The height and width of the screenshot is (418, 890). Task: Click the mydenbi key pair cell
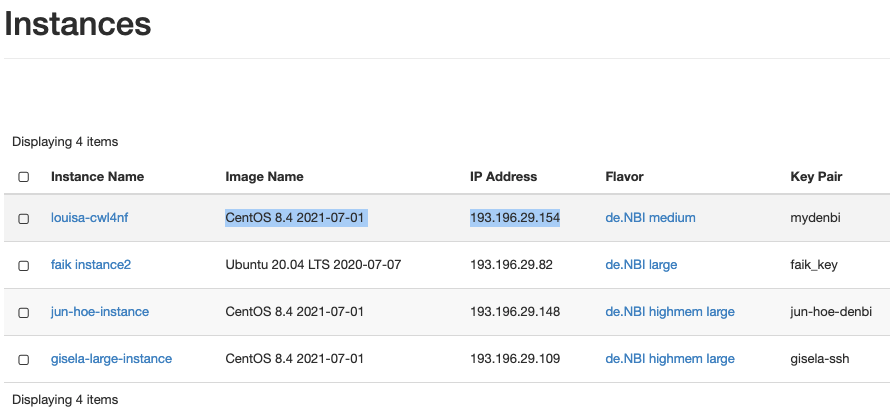815,218
